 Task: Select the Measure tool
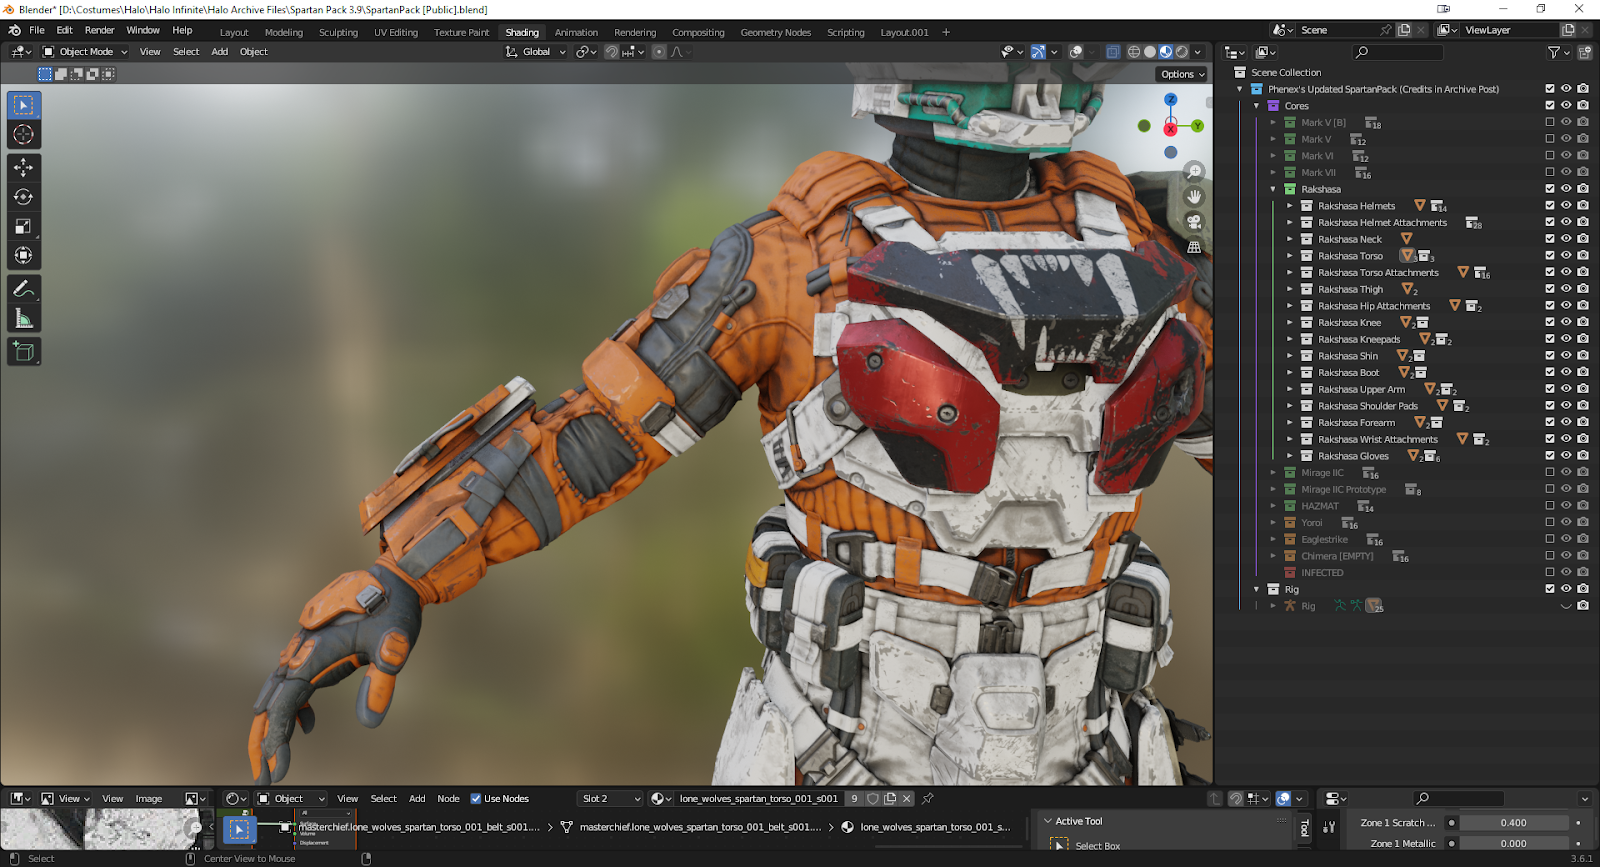point(23,319)
